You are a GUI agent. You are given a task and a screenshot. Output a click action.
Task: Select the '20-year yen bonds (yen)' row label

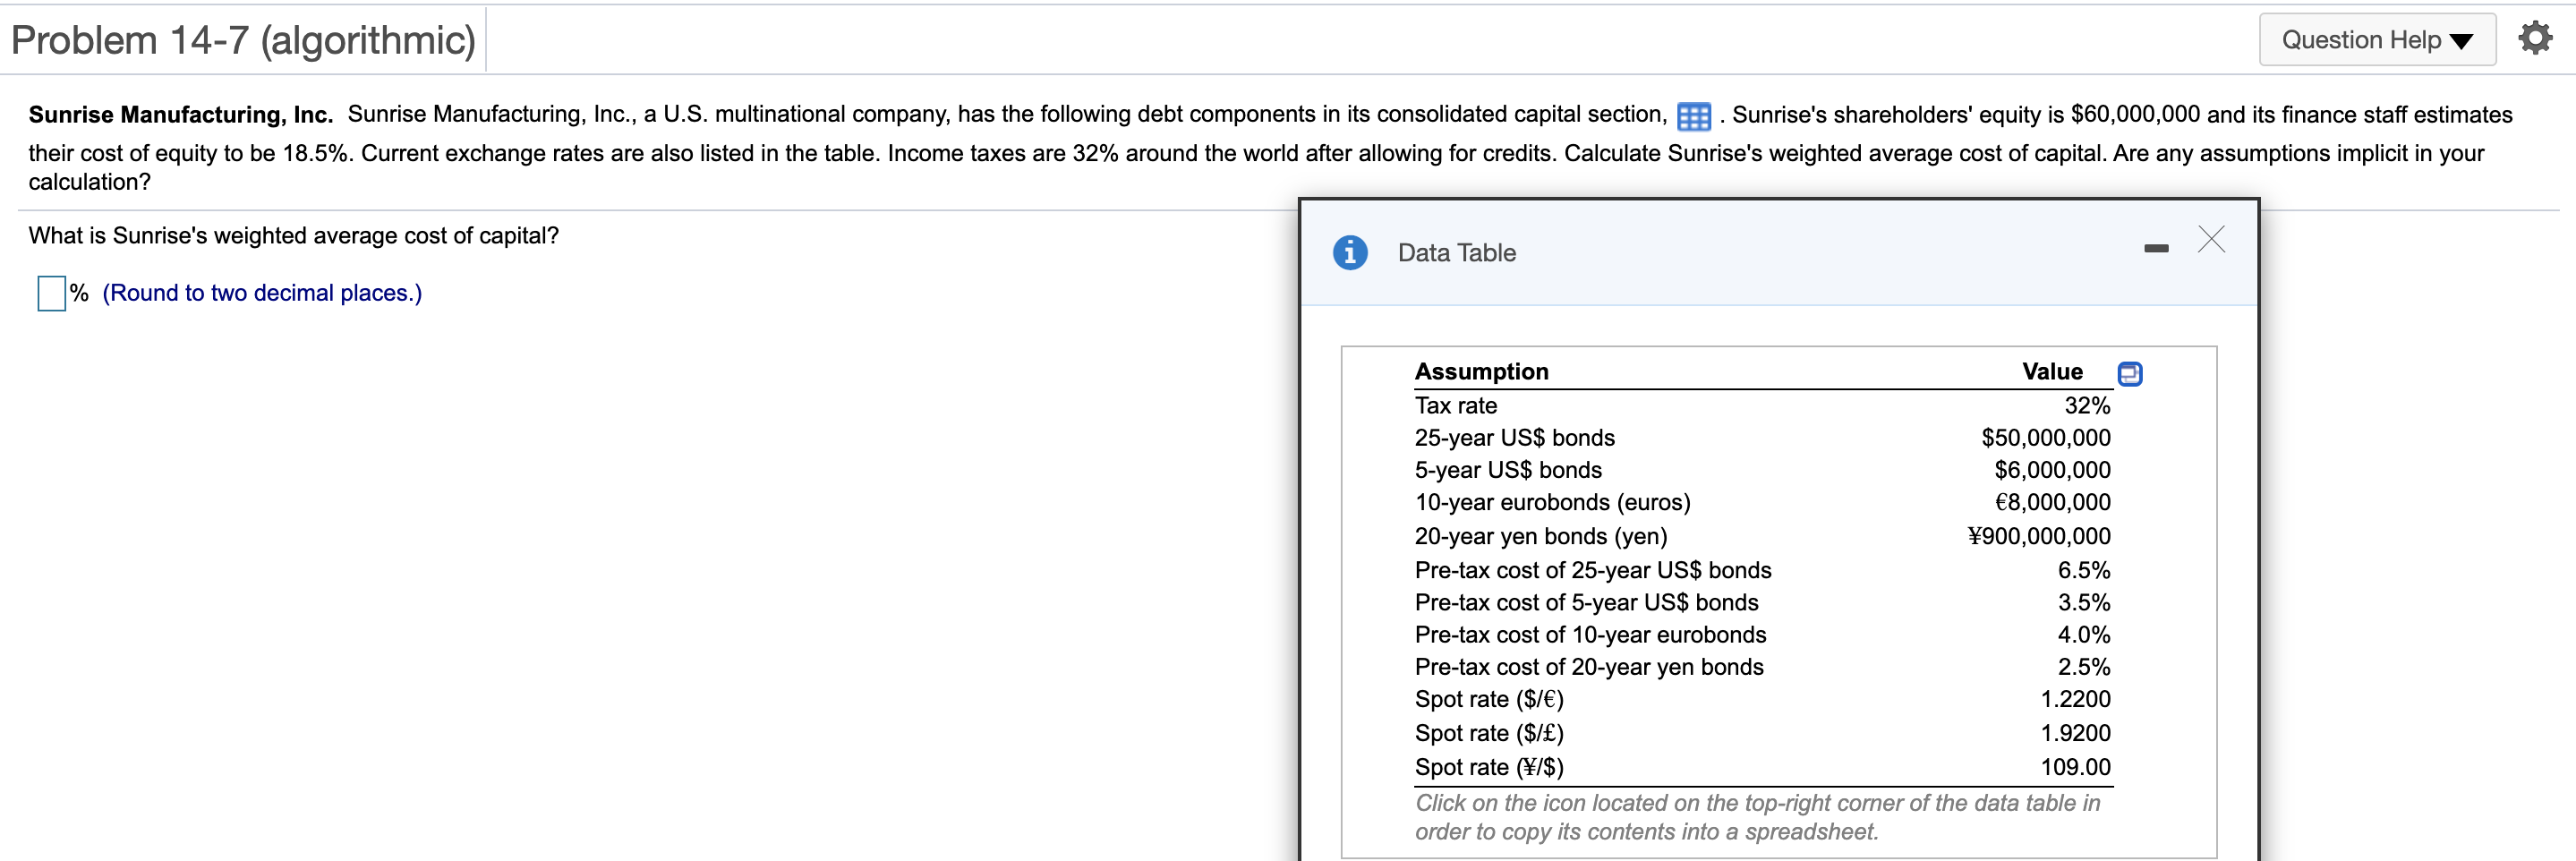1540,536
